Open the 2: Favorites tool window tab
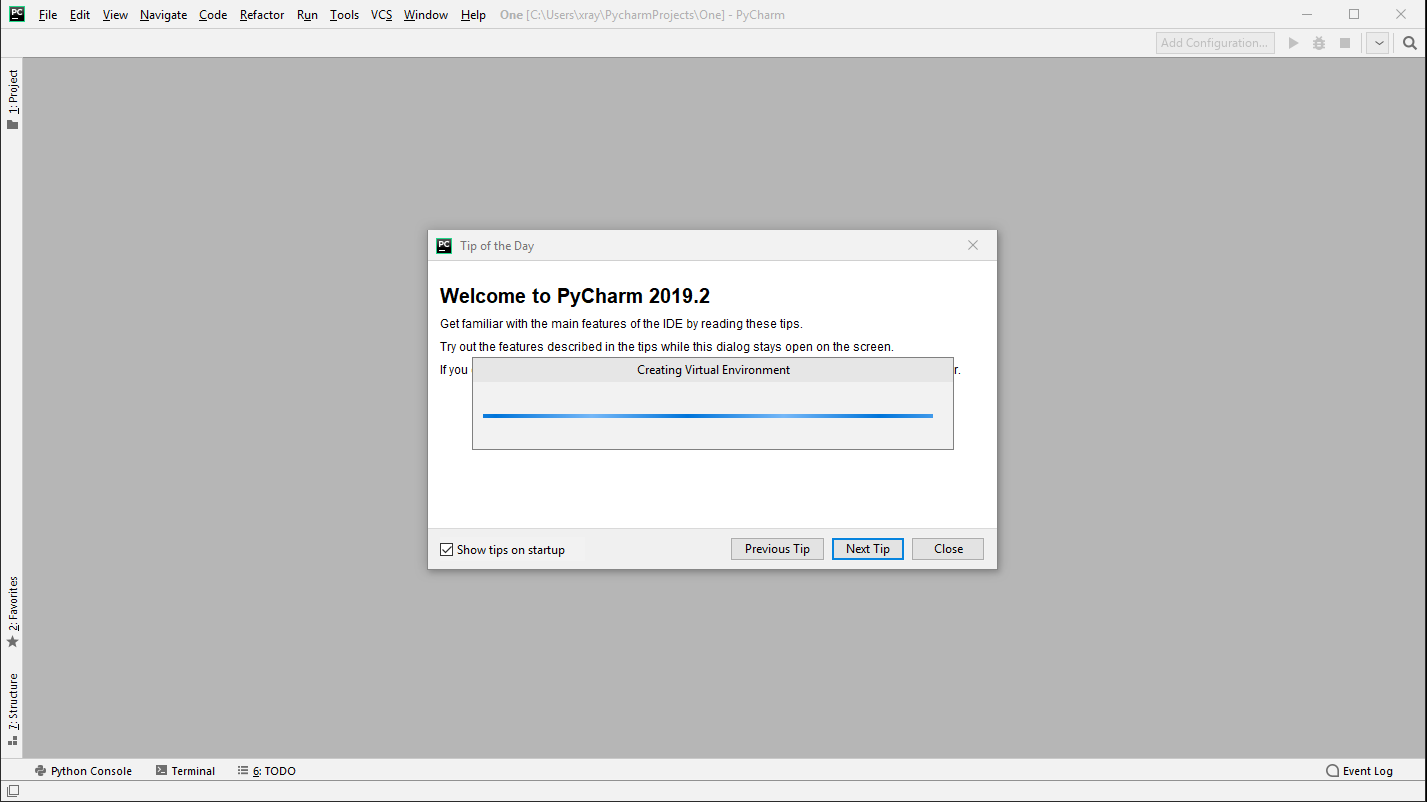Image resolution: width=1427 pixels, height=802 pixels. 13,611
